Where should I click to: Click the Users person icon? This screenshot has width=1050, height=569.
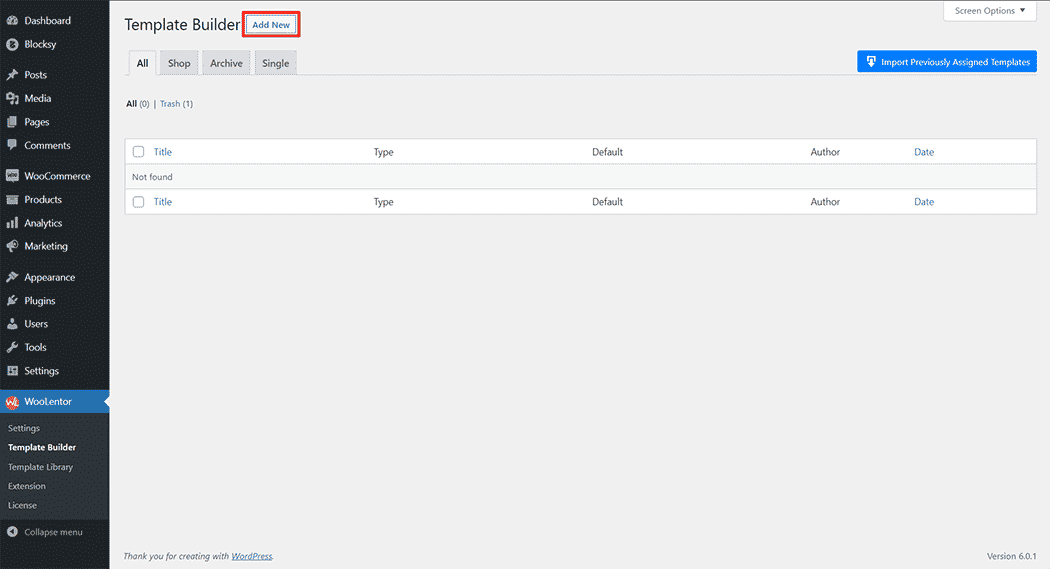point(12,324)
